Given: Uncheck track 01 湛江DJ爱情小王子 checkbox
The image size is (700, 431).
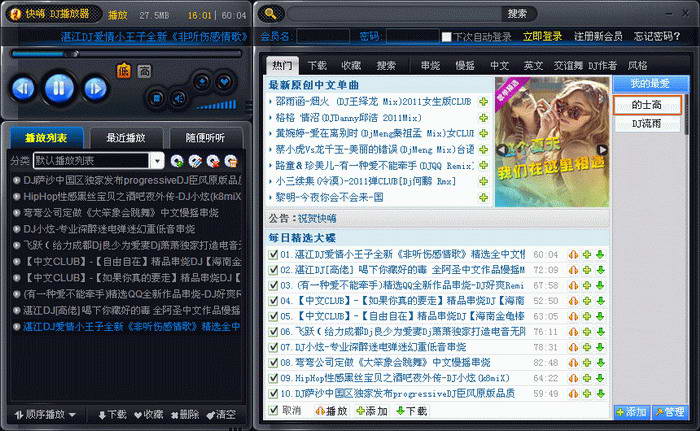Looking at the screenshot, I should coord(273,255).
